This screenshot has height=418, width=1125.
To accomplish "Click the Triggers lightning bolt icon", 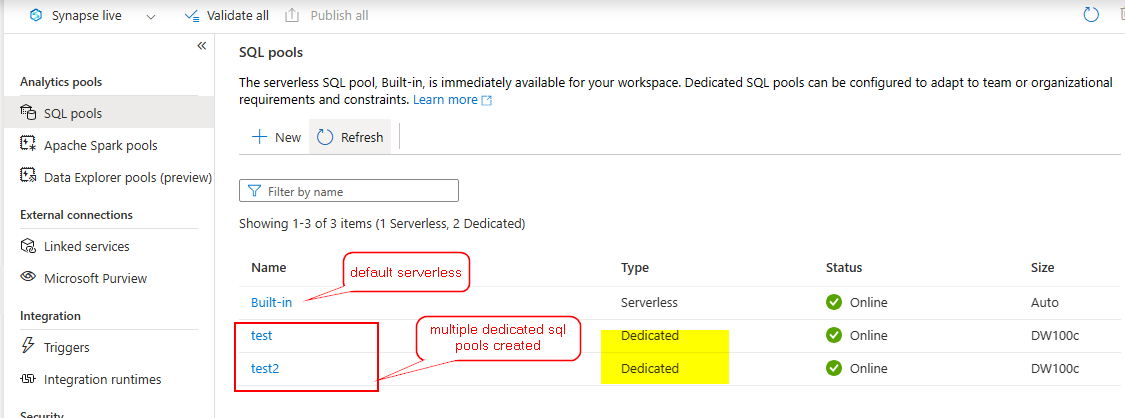I will (28, 347).
